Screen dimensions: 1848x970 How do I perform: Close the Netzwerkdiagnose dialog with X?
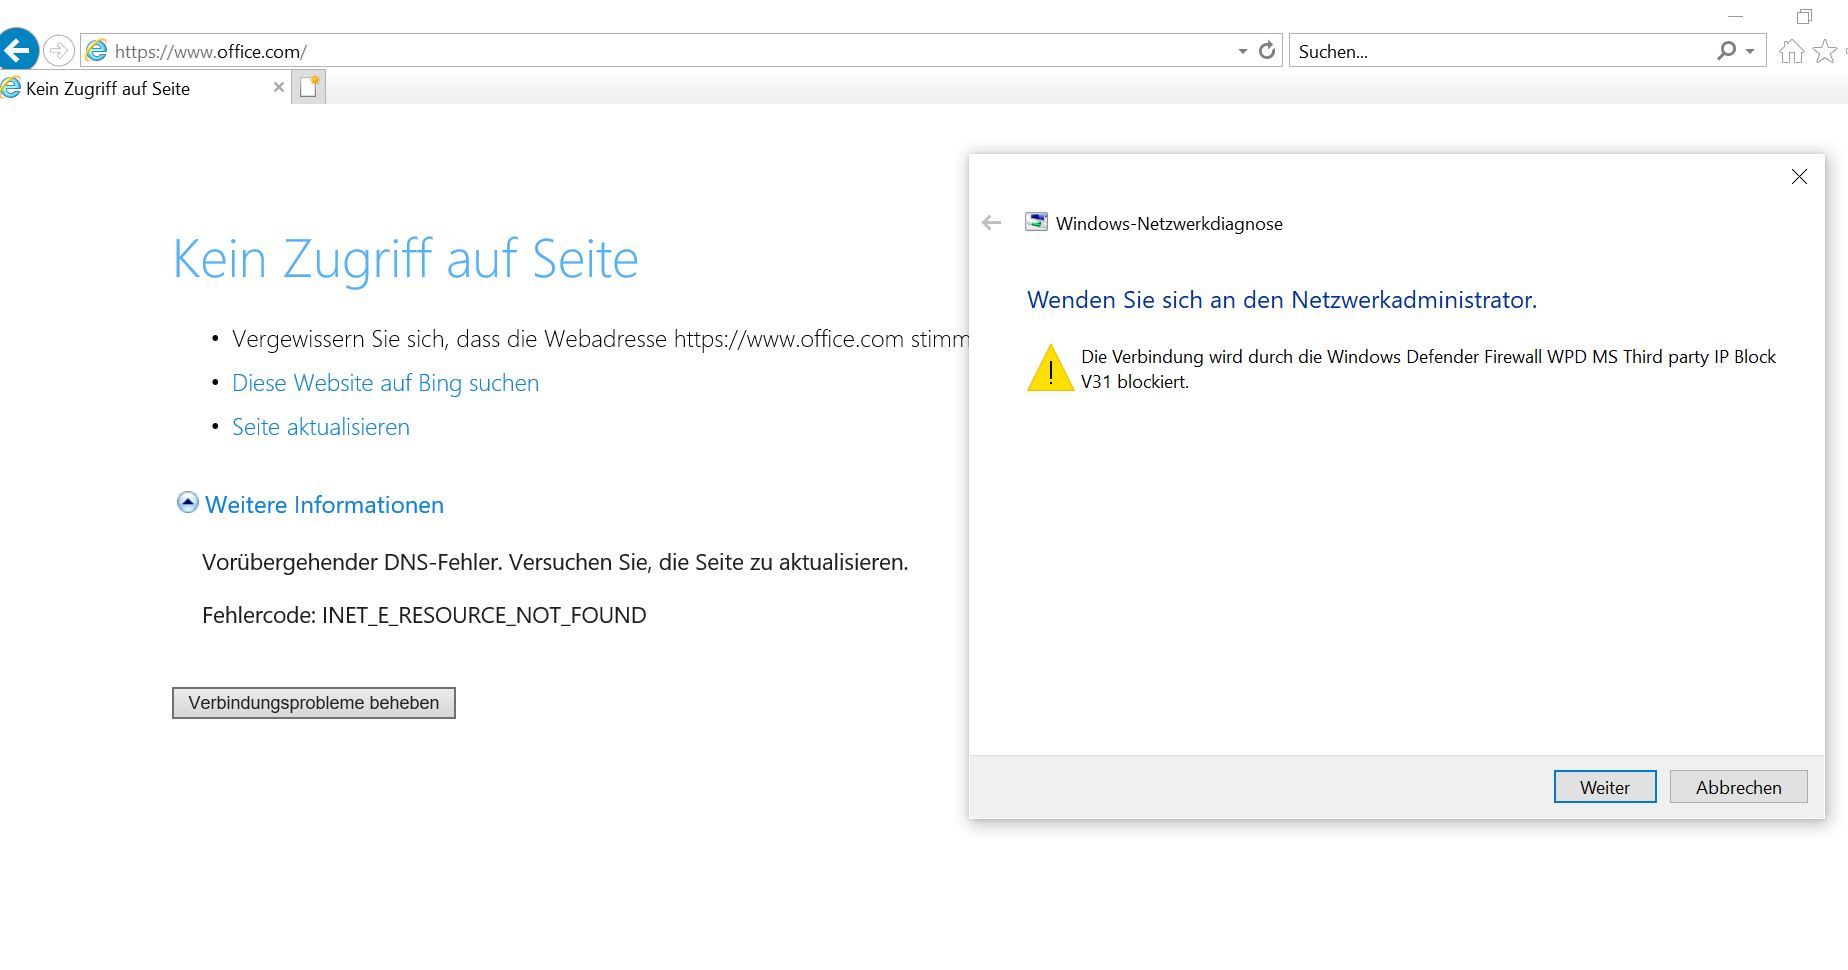[x=1799, y=177]
